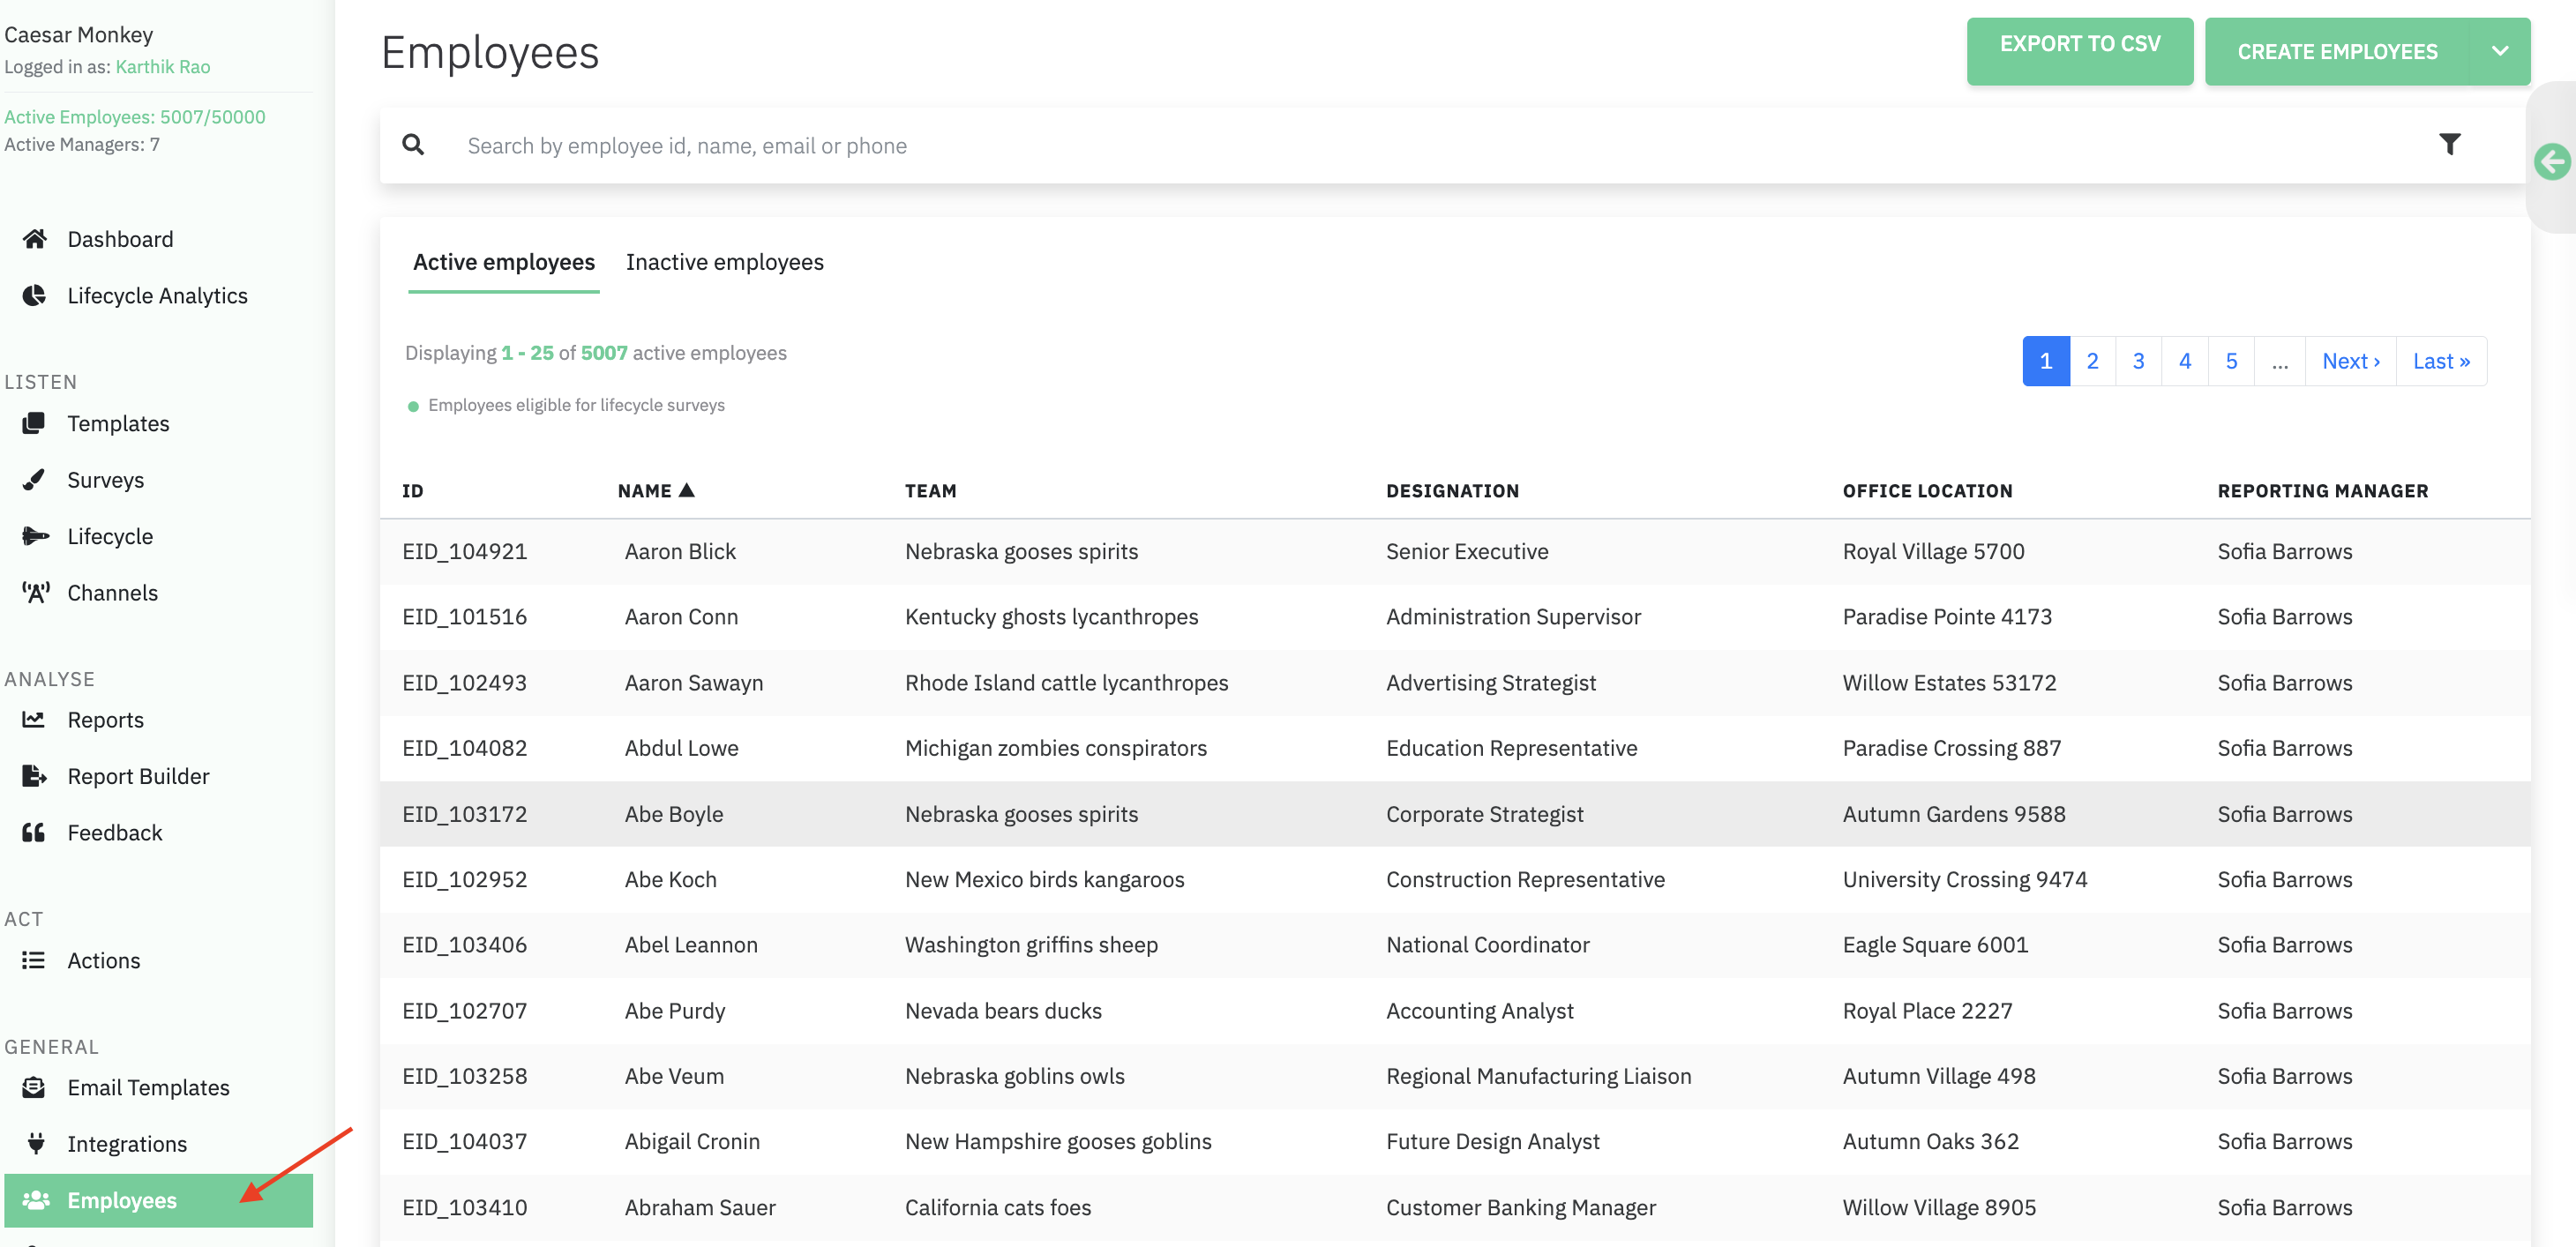Click the Report Builder file icon
The width and height of the screenshot is (2576, 1247).
tap(35, 776)
